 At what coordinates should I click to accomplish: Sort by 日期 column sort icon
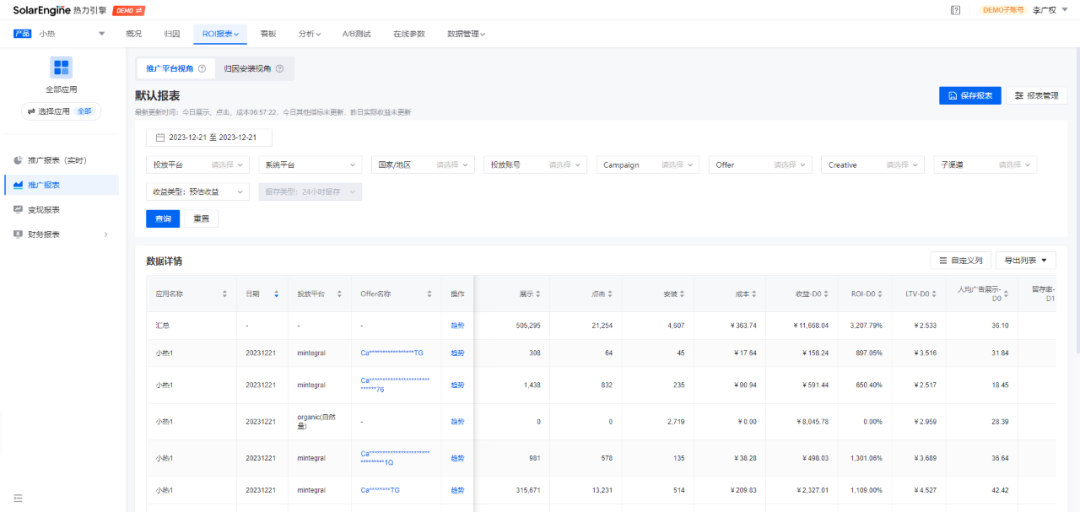tap(276, 294)
